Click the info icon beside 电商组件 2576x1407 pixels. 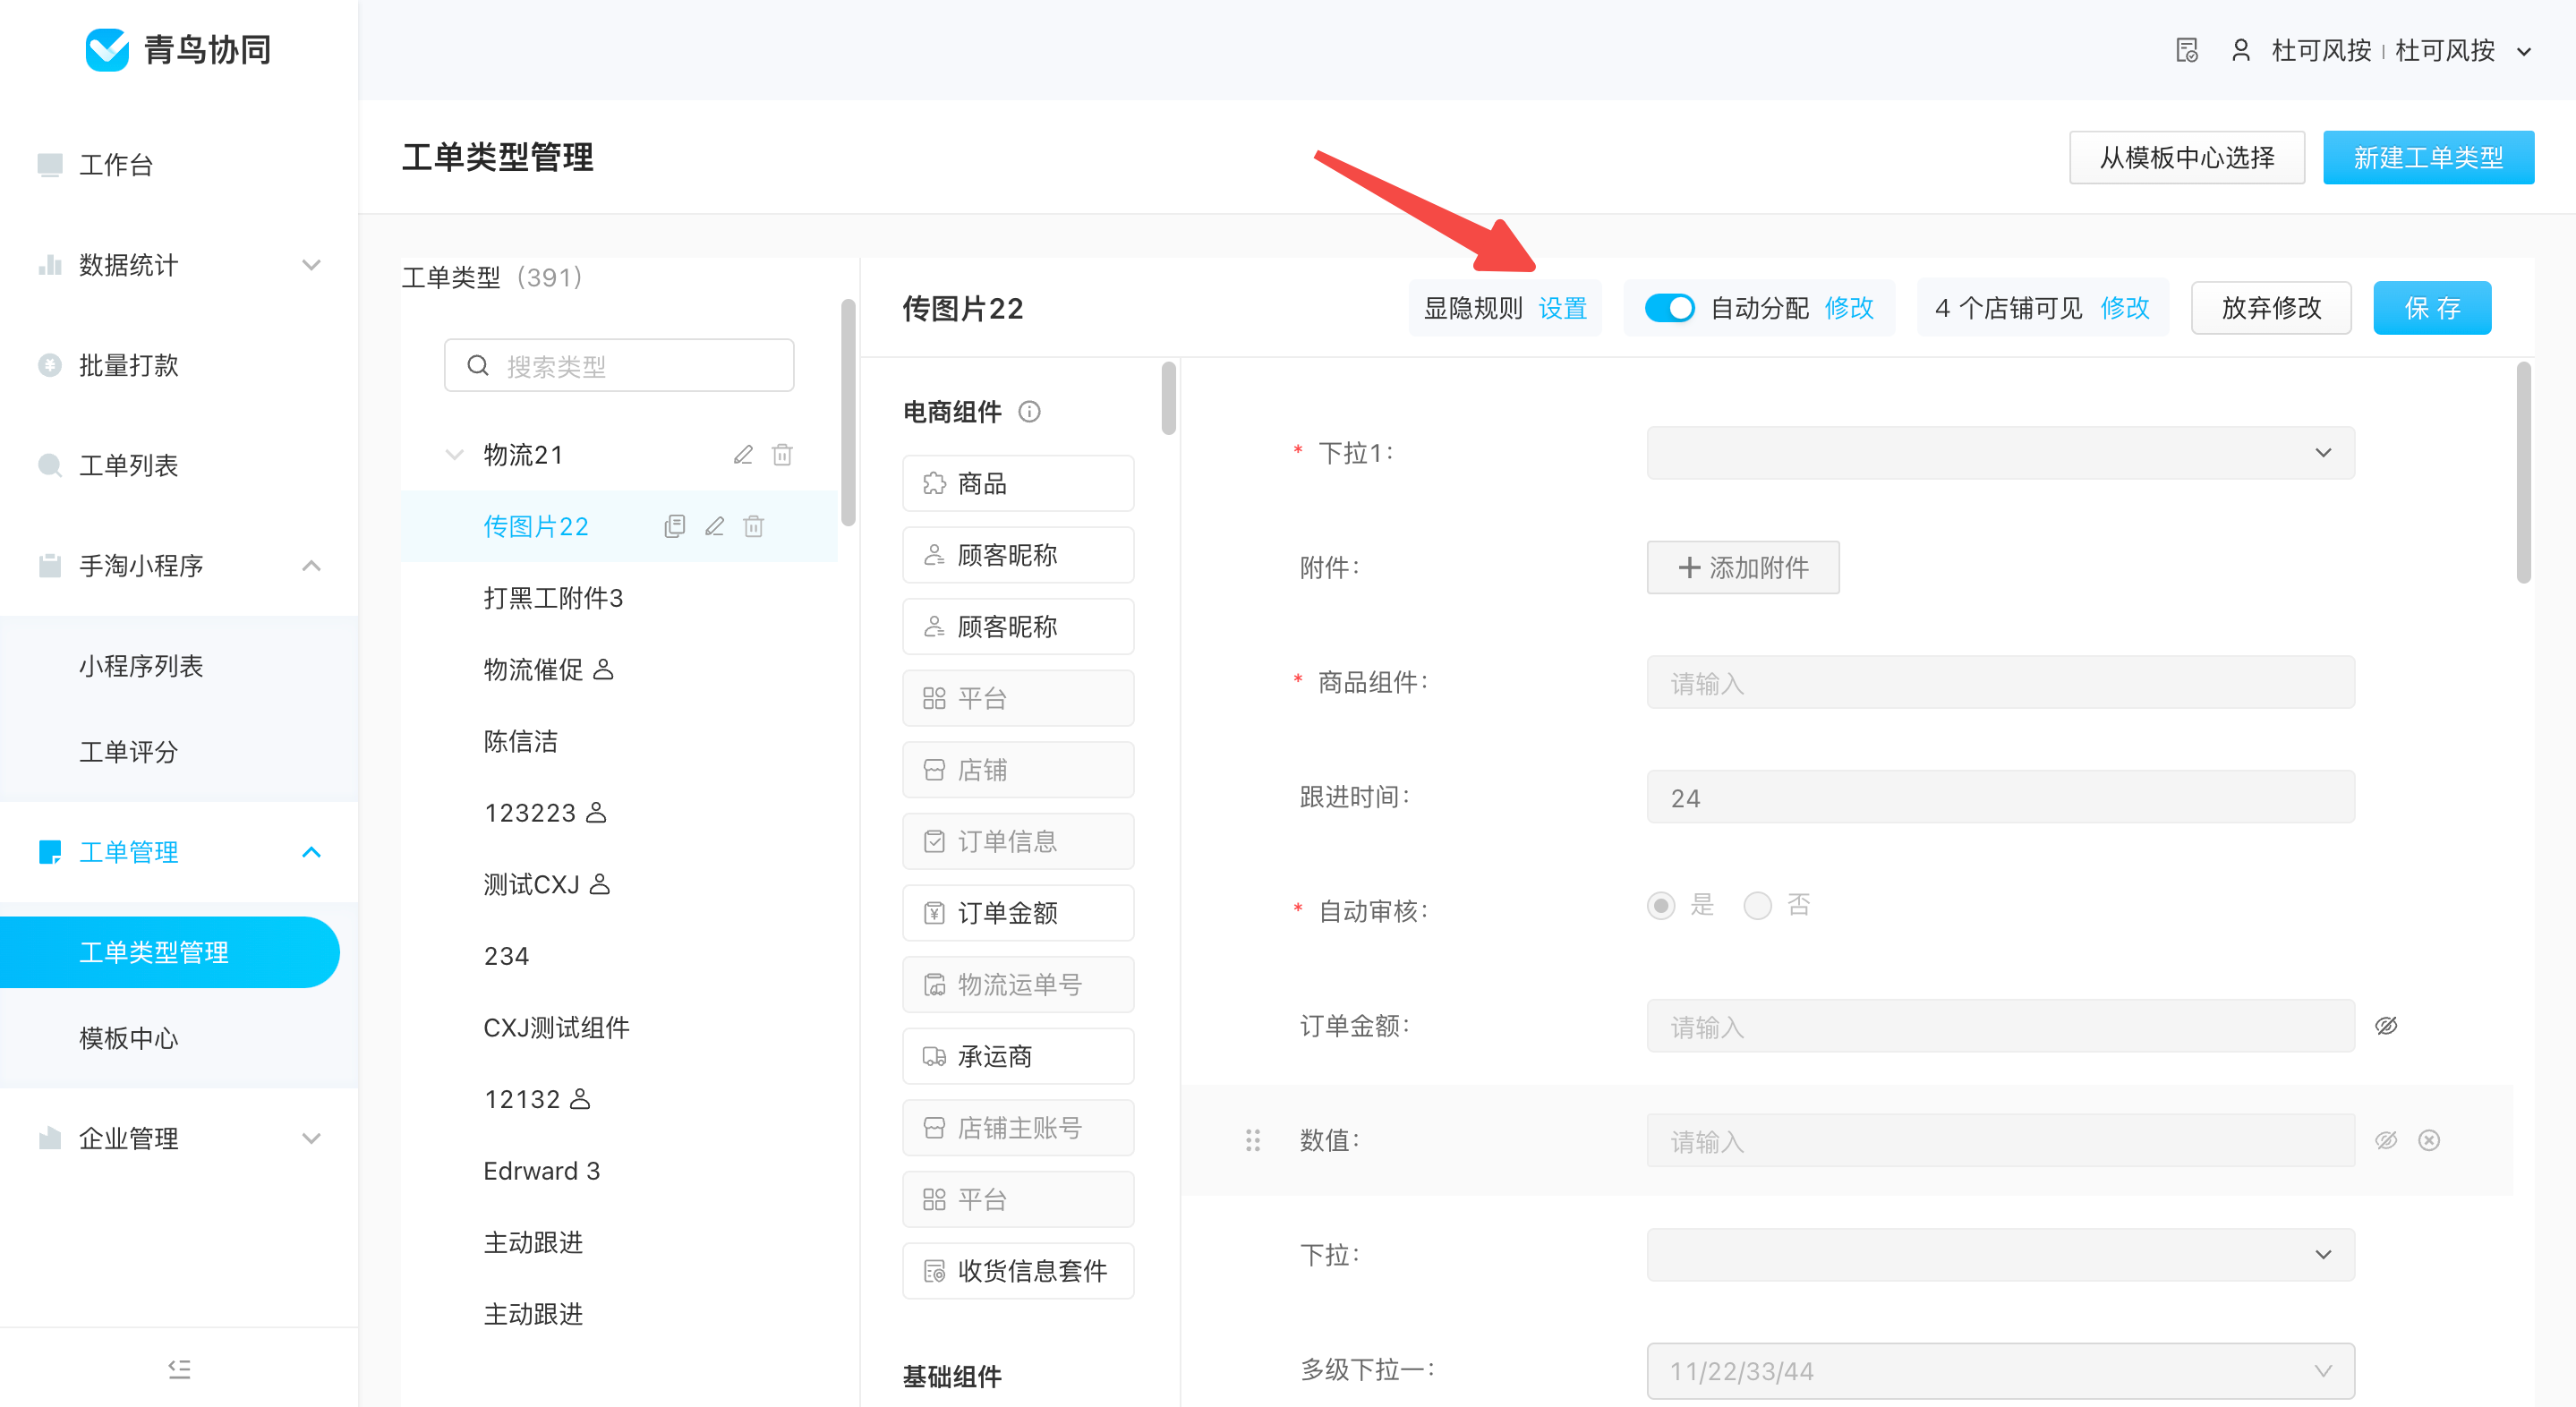click(x=1029, y=412)
